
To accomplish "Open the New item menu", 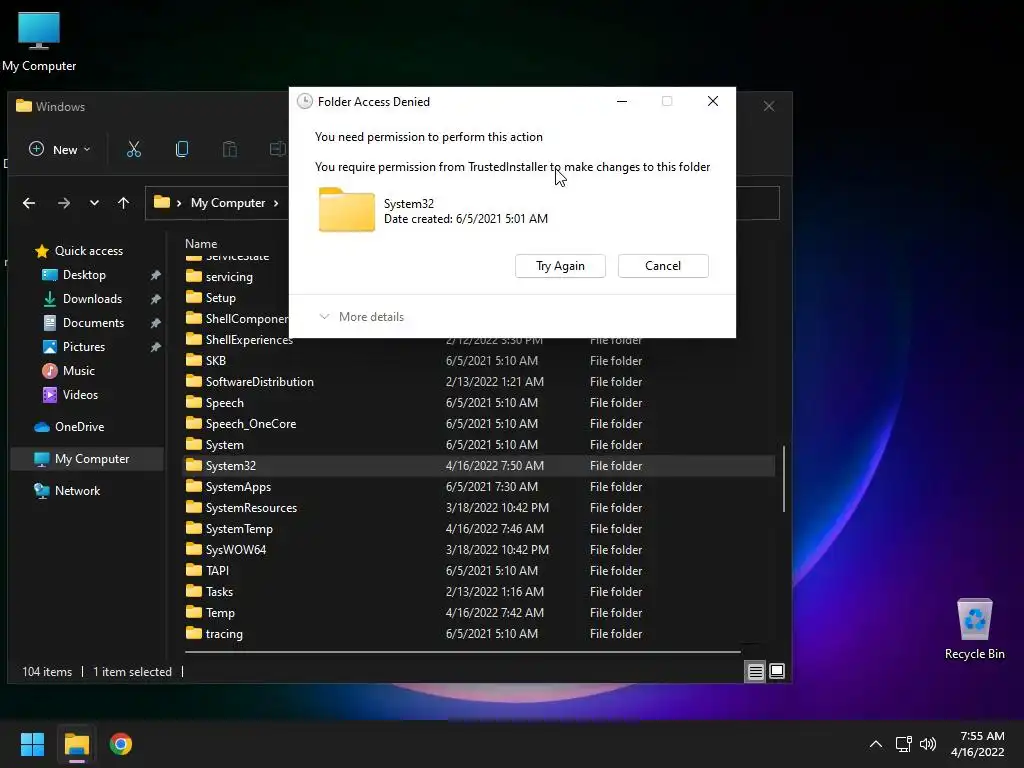I will pos(59,150).
